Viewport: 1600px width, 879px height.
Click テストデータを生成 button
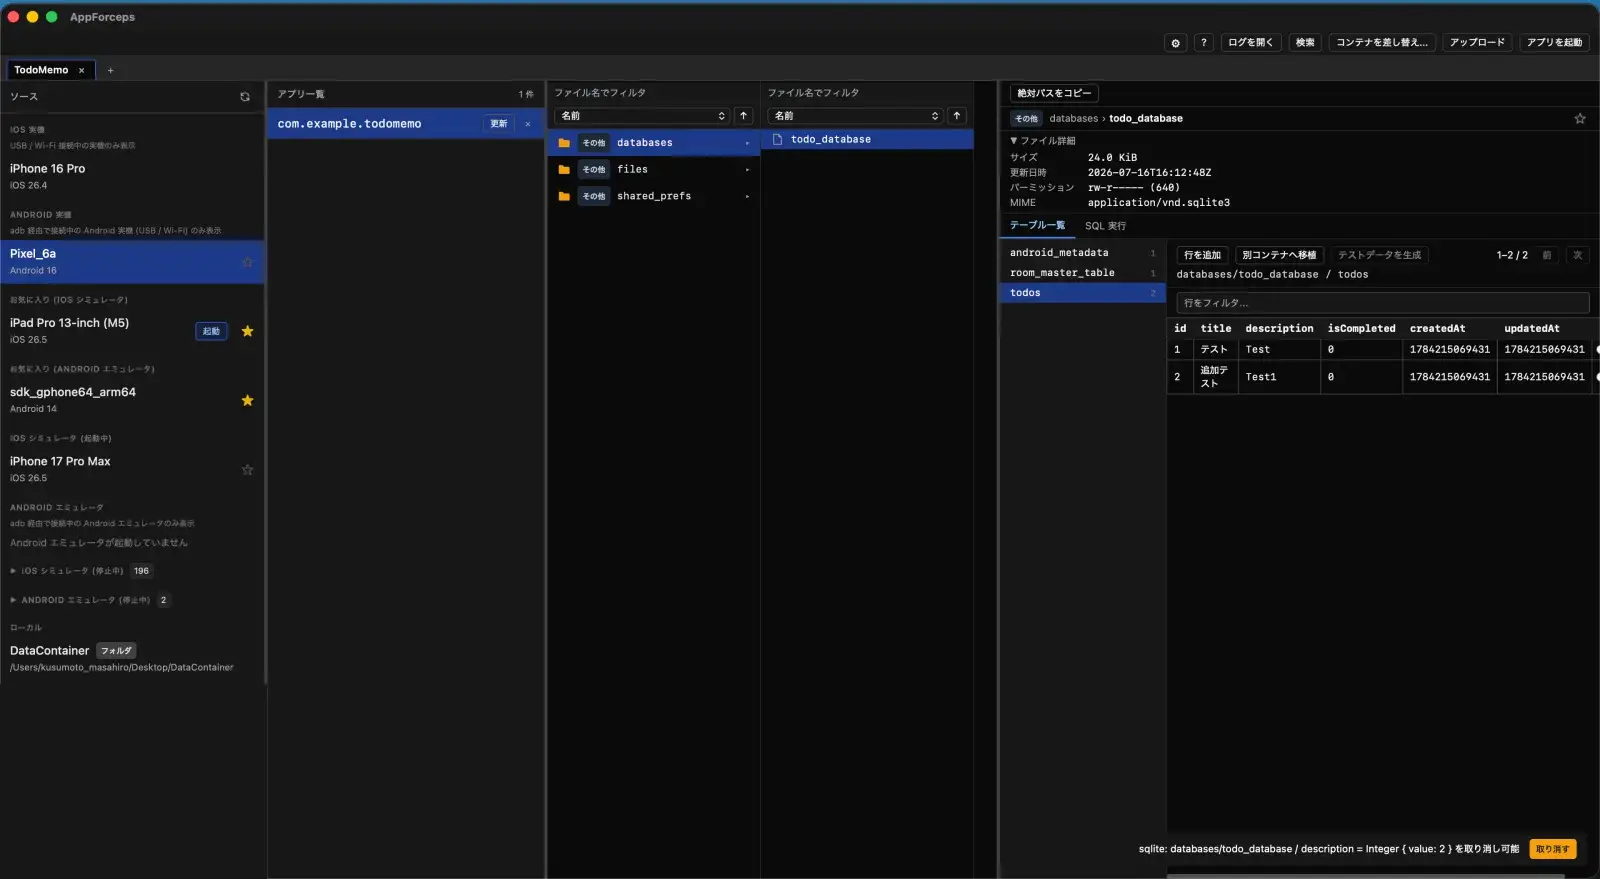click(x=1379, y=255)
